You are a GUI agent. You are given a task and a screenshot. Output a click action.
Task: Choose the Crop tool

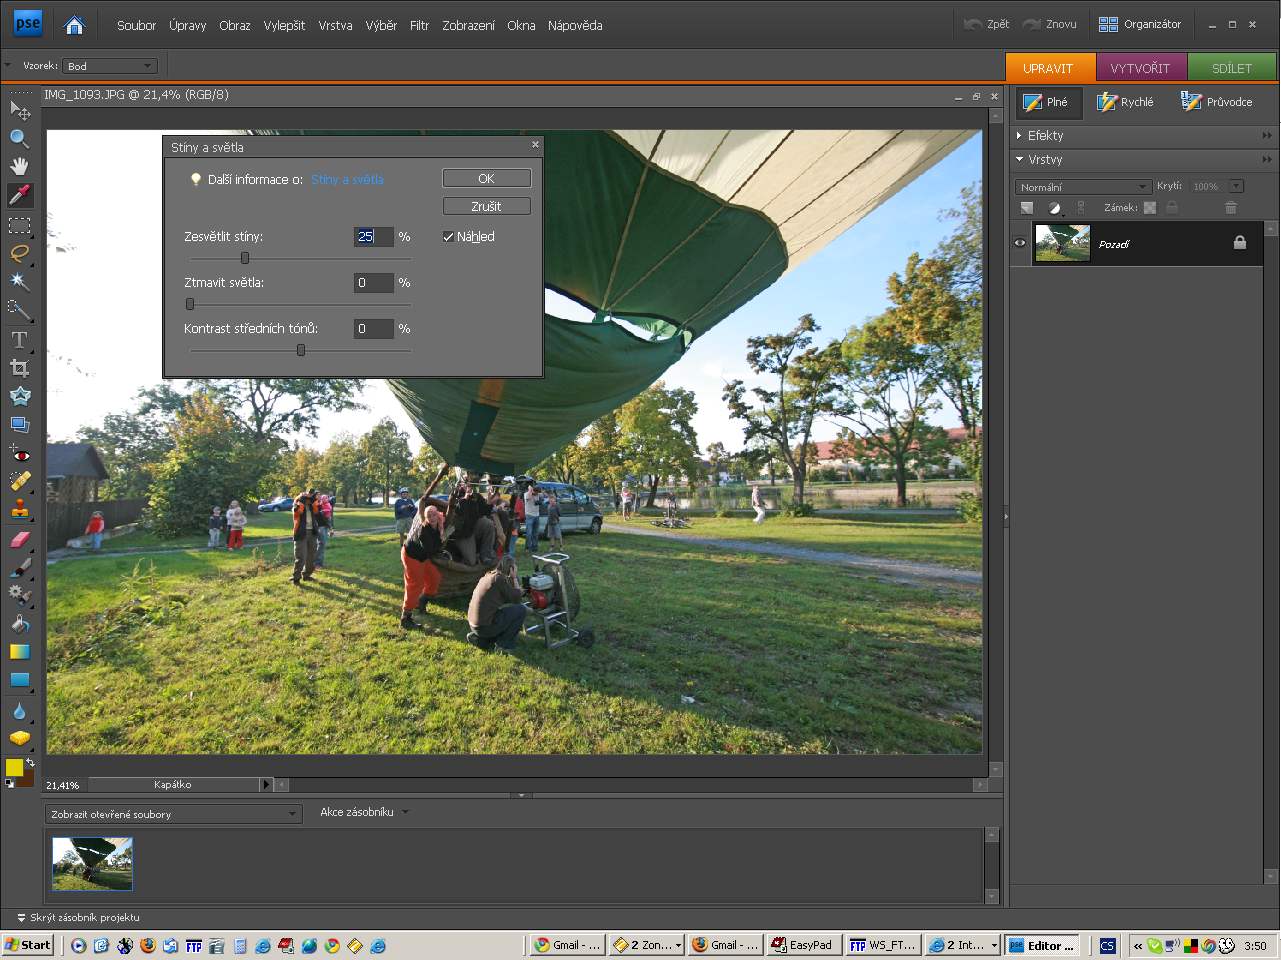[19, 368]
